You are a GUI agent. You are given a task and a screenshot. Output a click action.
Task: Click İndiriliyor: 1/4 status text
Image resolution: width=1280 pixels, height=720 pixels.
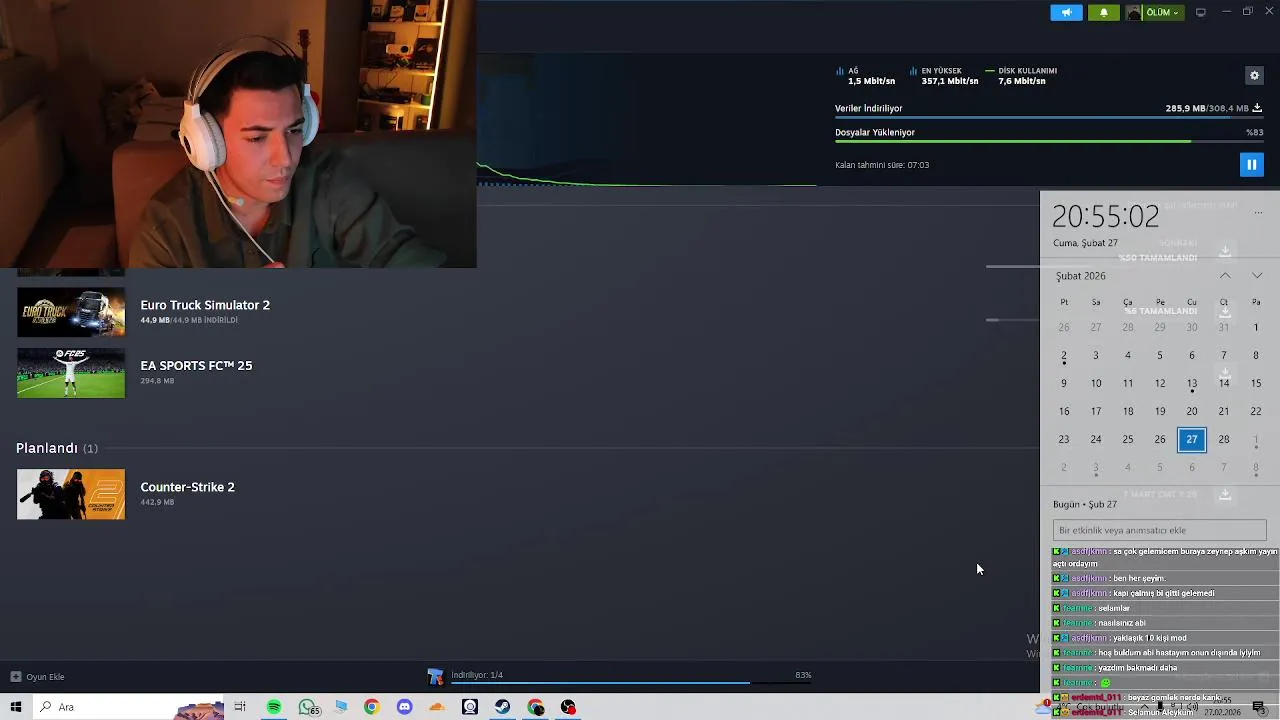point(477,675)
